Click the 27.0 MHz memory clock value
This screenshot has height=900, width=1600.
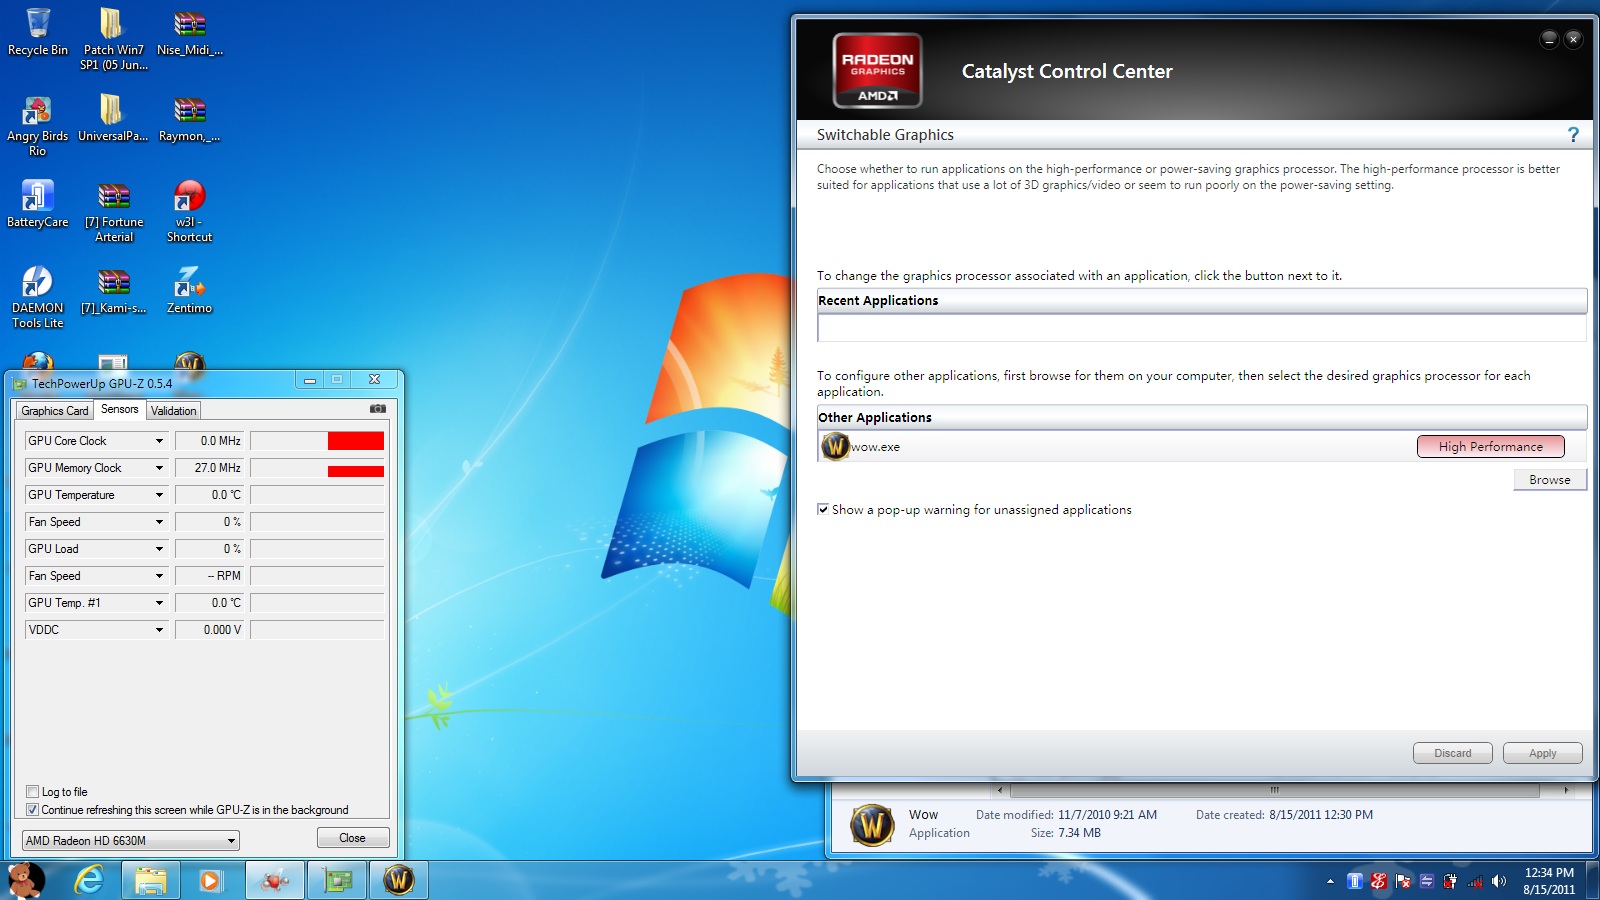tap(208, 468)
